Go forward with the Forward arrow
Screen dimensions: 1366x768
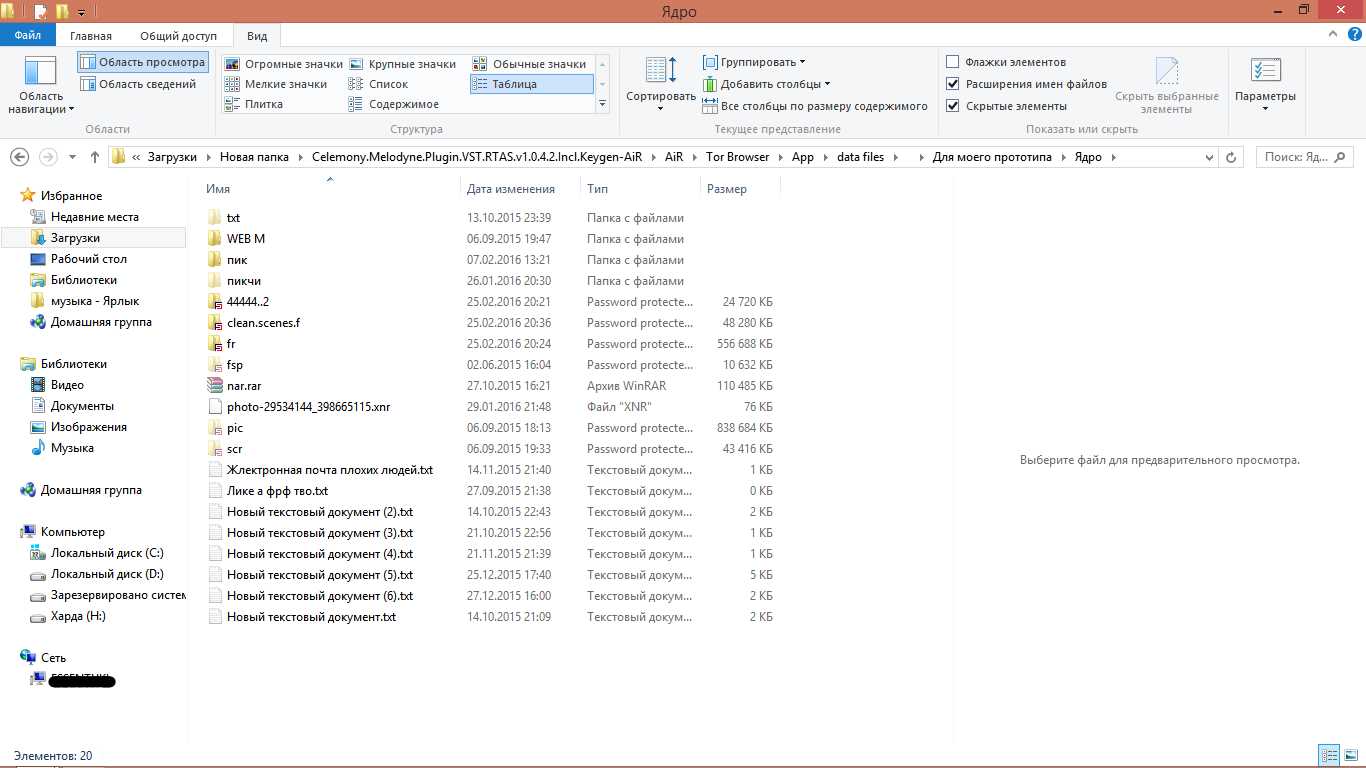click(48, 157)
